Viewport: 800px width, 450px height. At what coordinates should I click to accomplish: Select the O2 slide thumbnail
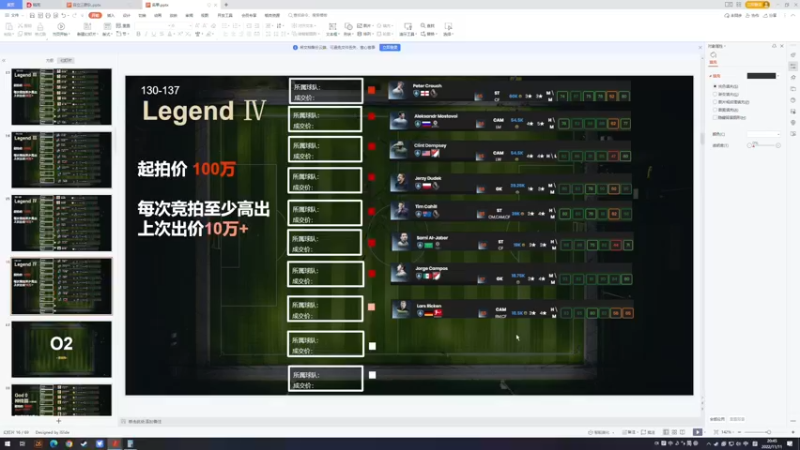(x=61, y=349)
